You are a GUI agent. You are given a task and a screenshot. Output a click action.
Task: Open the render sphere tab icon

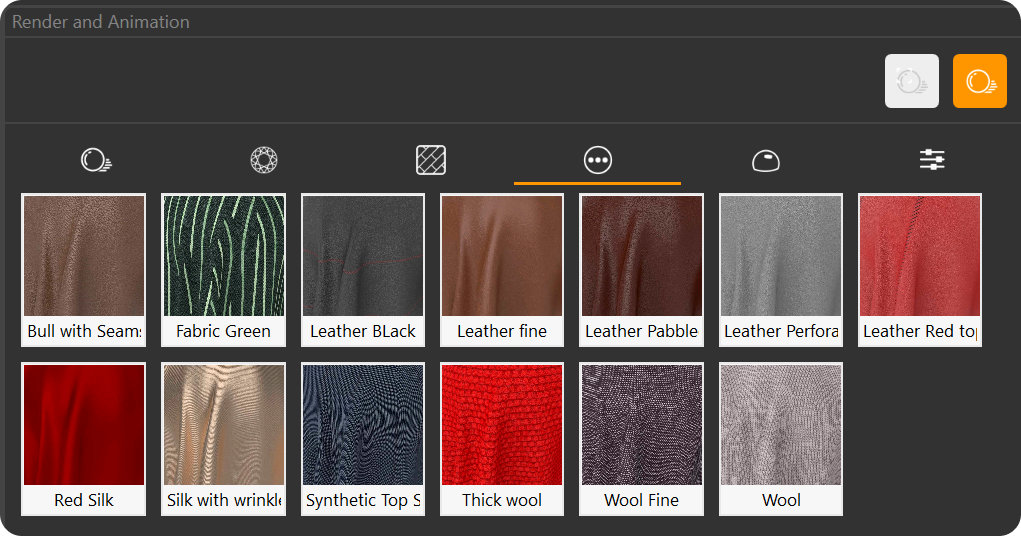96,160
